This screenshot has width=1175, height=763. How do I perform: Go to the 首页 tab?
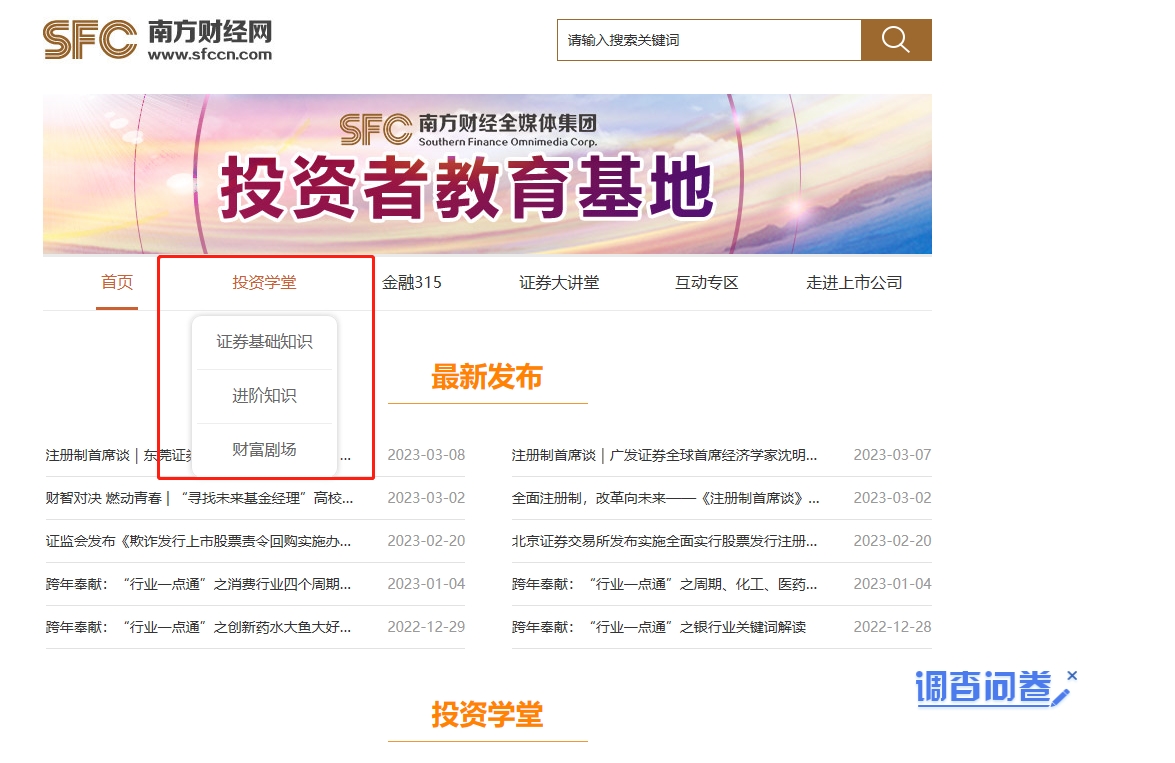coord(117,283)
